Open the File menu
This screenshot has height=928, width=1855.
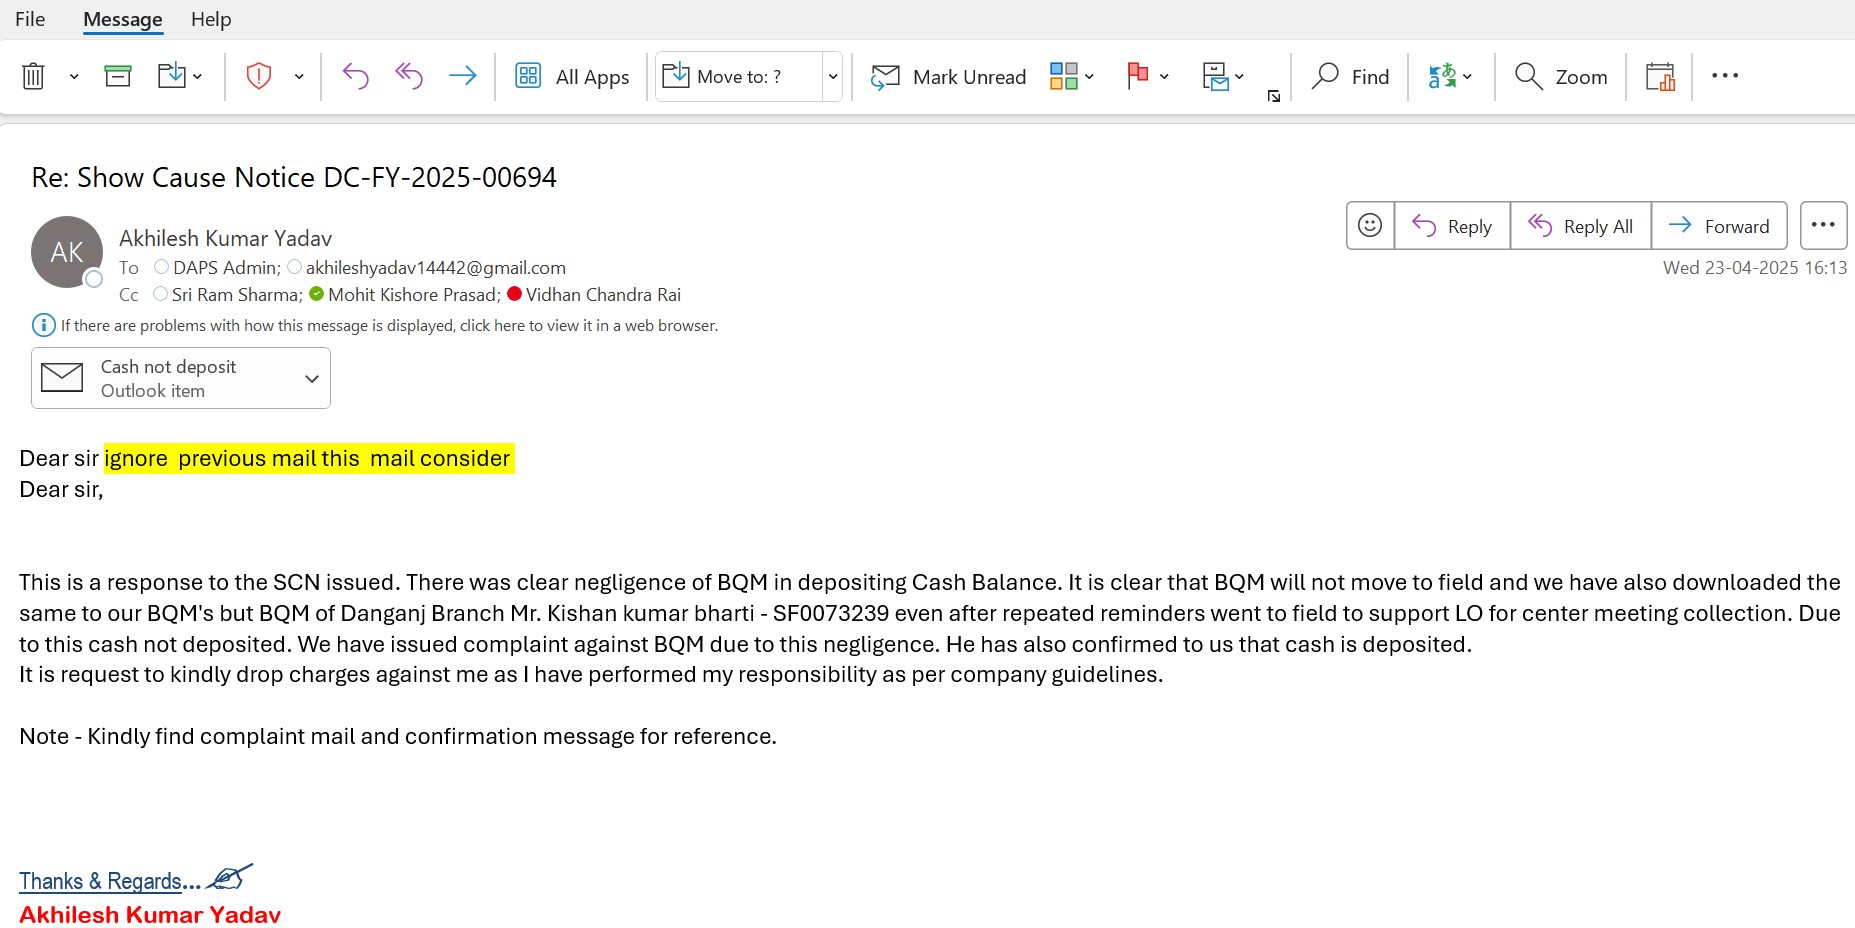[30, 19]
